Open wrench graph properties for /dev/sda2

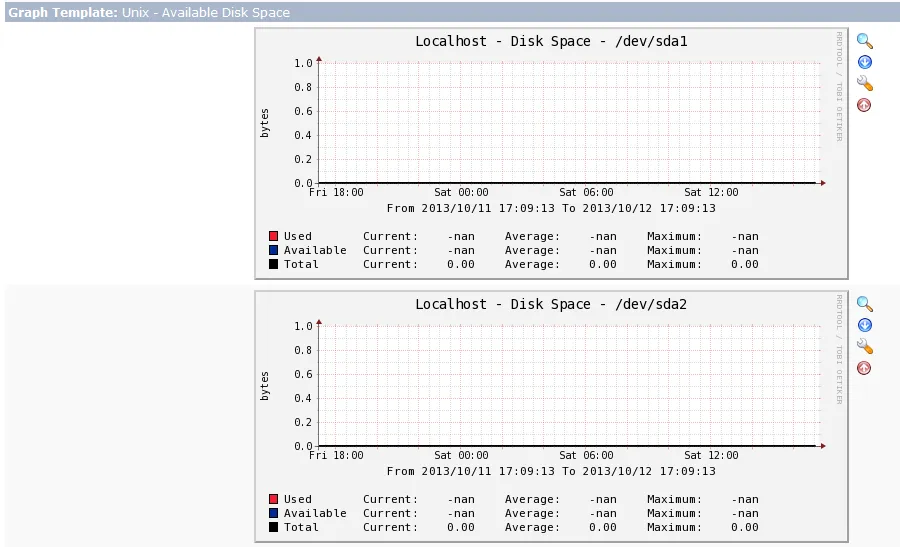864,346
